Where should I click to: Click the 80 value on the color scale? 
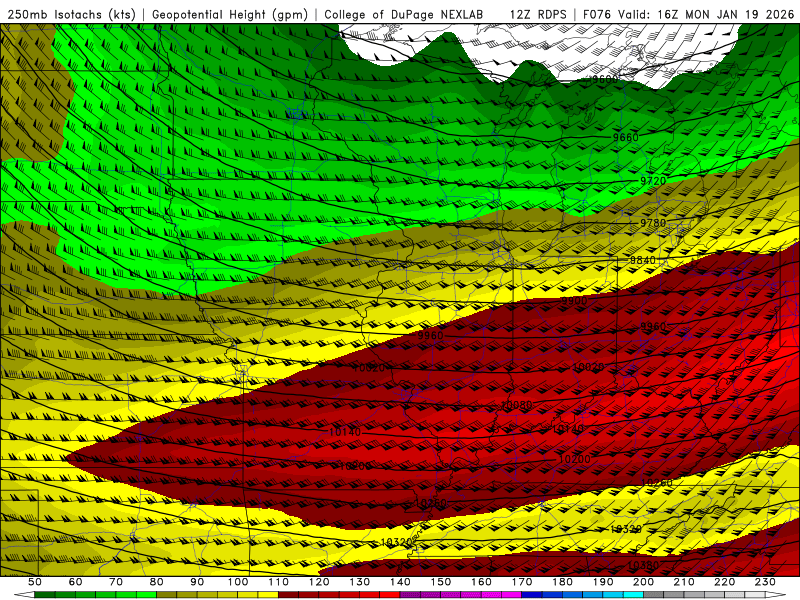(x=157, y=582)
